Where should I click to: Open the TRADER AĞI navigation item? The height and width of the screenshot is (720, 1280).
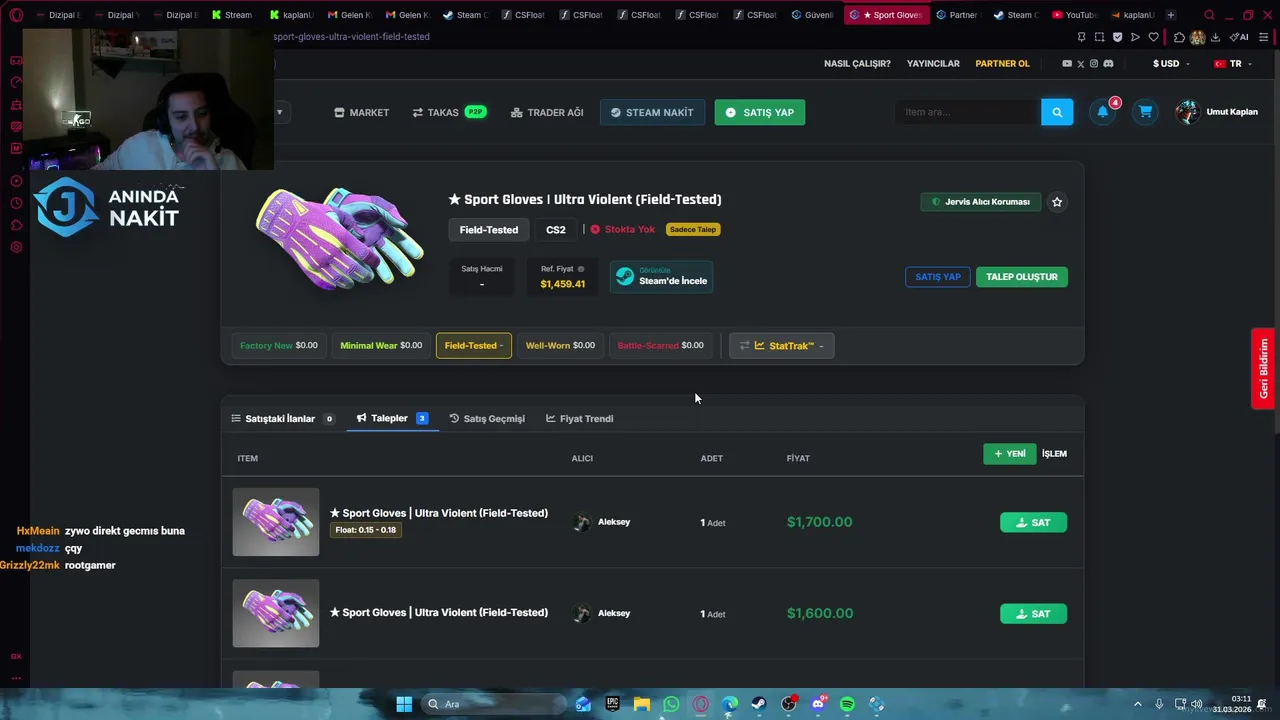(547, 112)
